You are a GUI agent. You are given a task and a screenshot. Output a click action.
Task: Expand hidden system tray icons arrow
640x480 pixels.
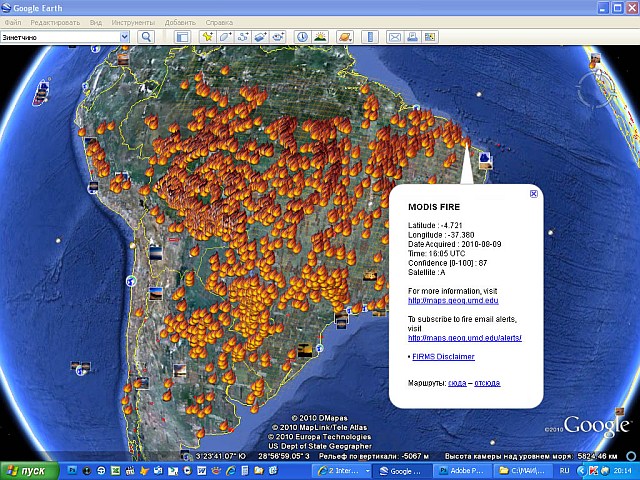pos(580,471)
